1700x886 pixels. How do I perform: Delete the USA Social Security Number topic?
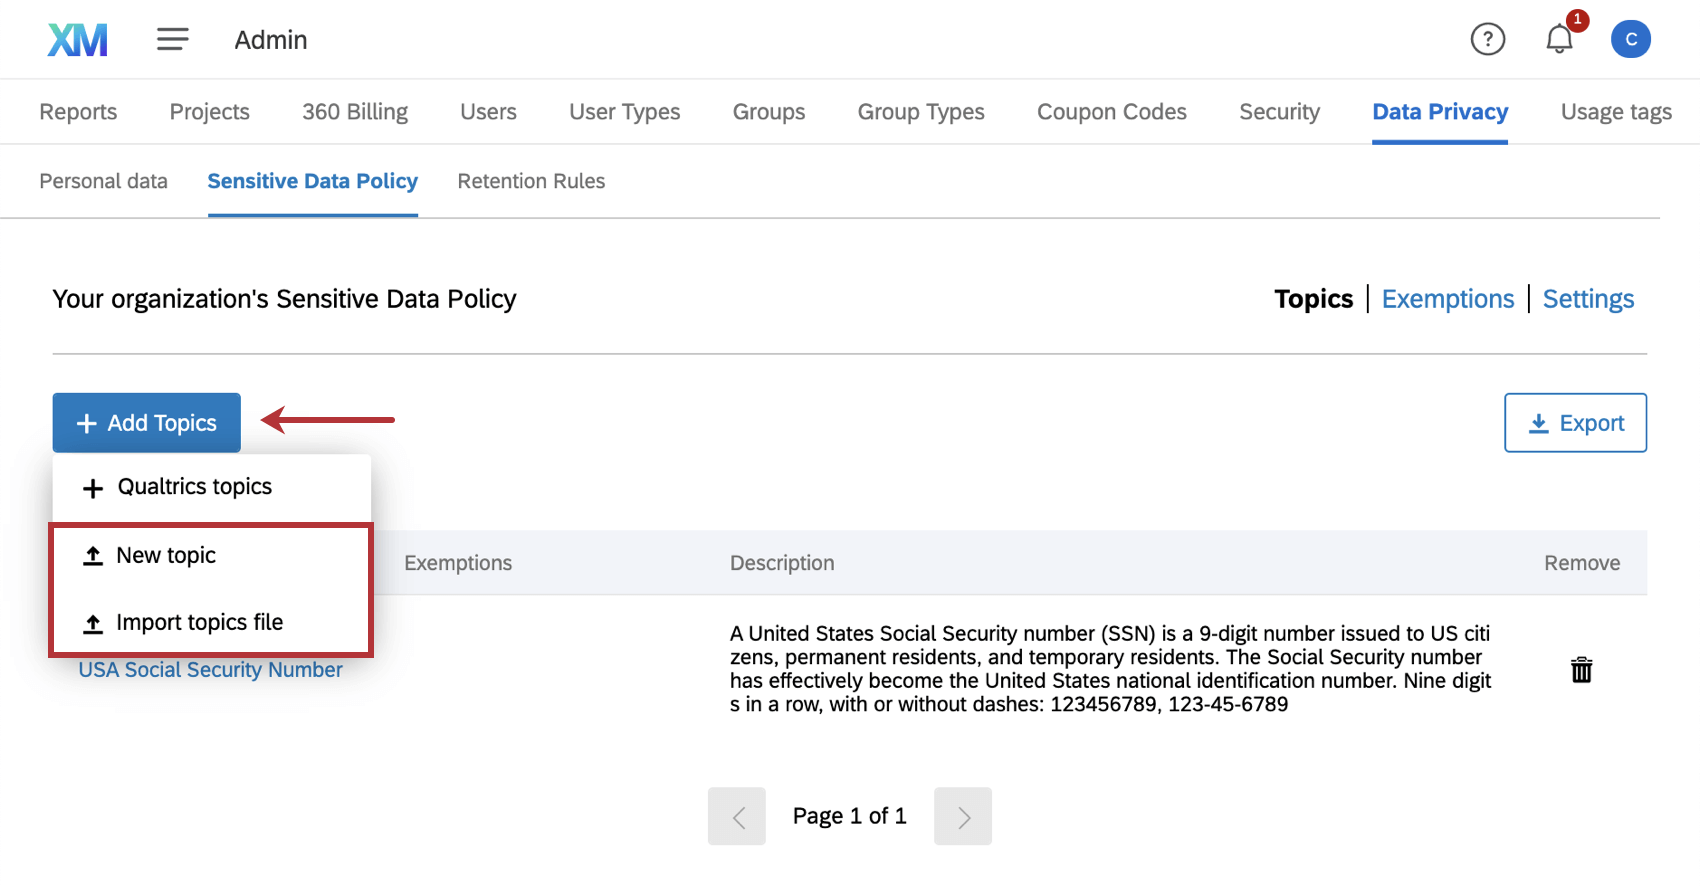pyautogui.click(x=1581, y=670)
